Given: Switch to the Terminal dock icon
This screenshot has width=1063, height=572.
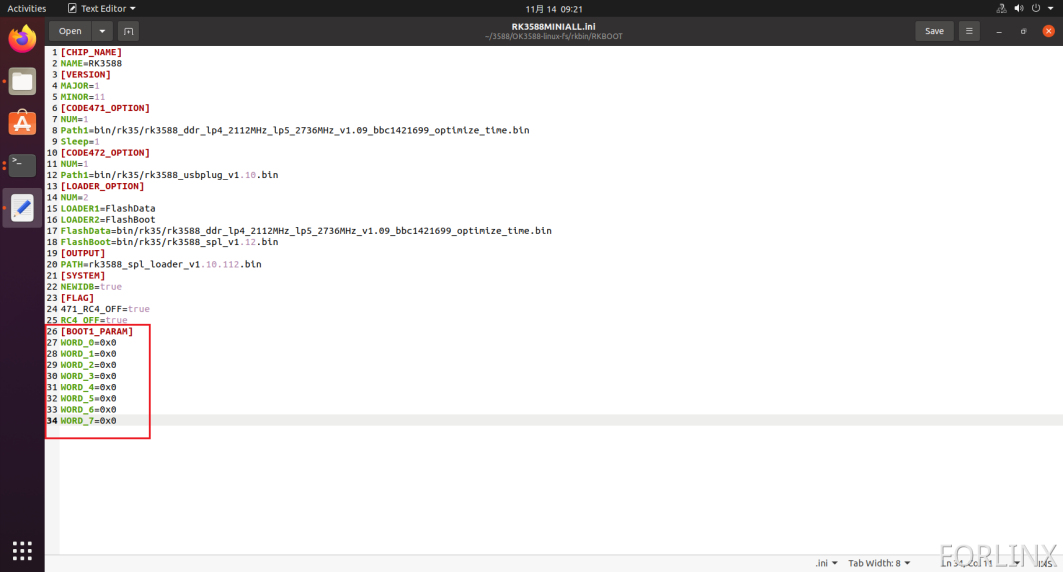Looking at the screenshot, I should [x=22, y=165].
